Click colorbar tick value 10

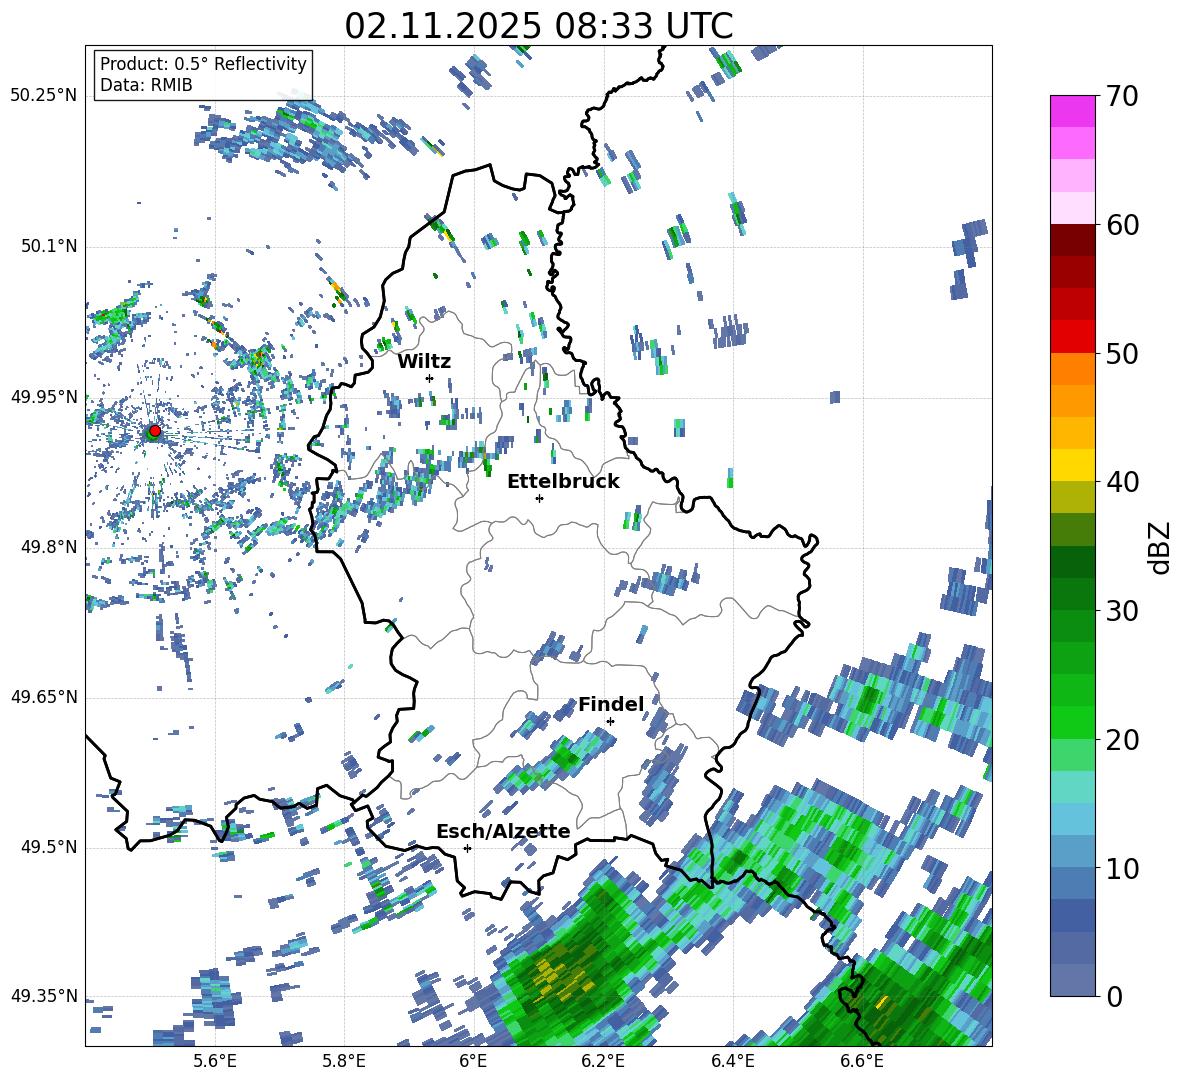pyautogui.click(x=1122, y=869)
